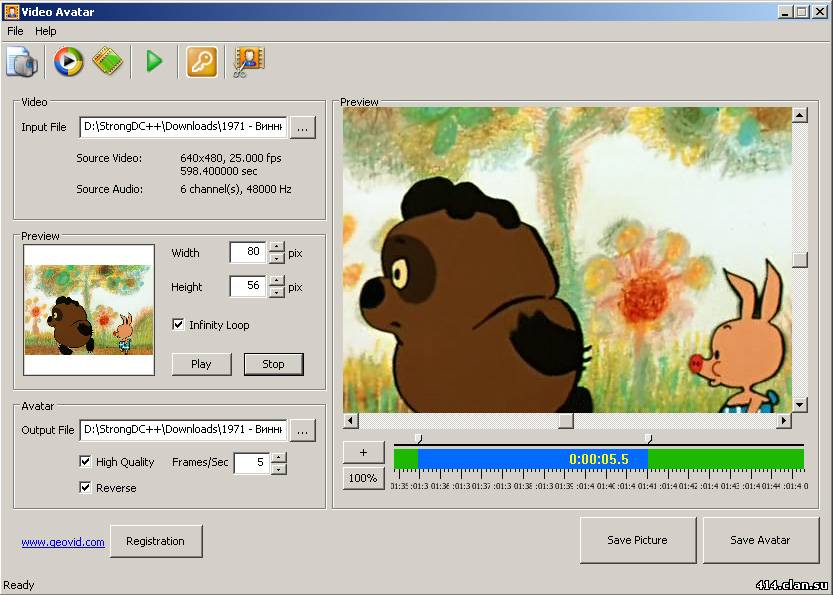Click the timeline plus zoom button

363,453
